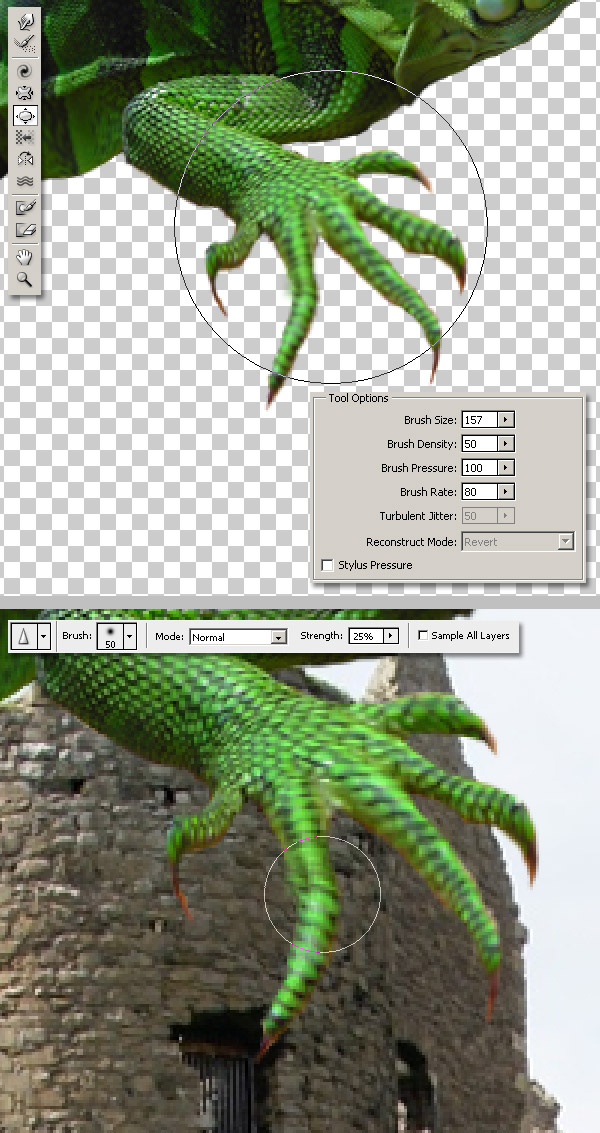The width and height of the screenshot is (600, 1133).
Task: Click the brush preview thumbnail showing 50
Action: click(x=110, y=637)
